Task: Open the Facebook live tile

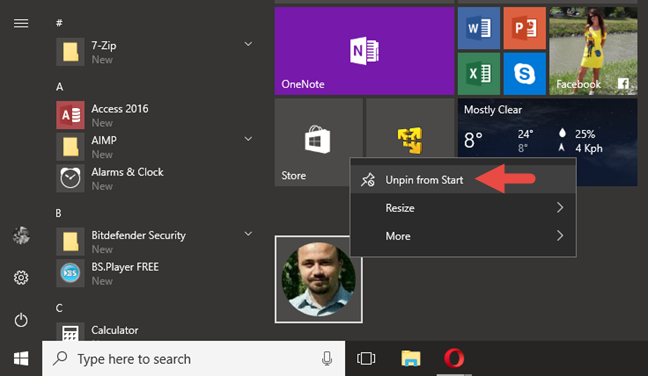Action: click(x=593, y=51)
